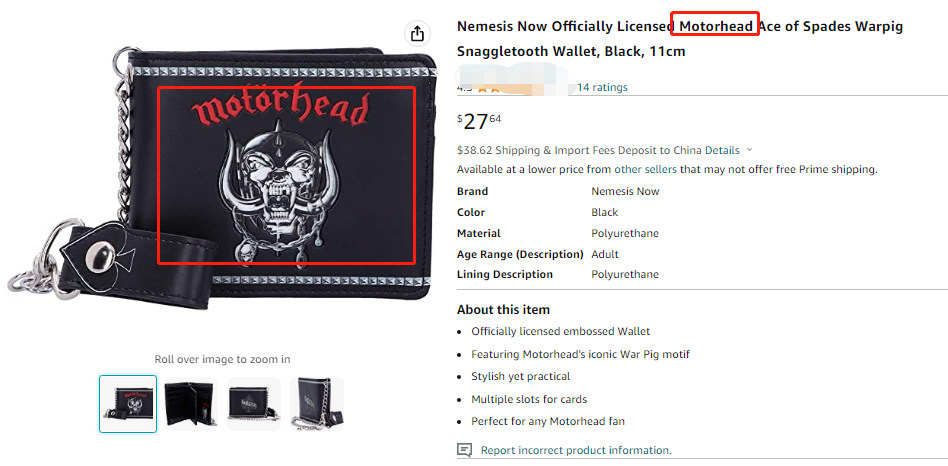Select the second thumbnail showing the open wallet
Image resolution: width=948 pixels, height=466 pixels.
tap(190, 403)
